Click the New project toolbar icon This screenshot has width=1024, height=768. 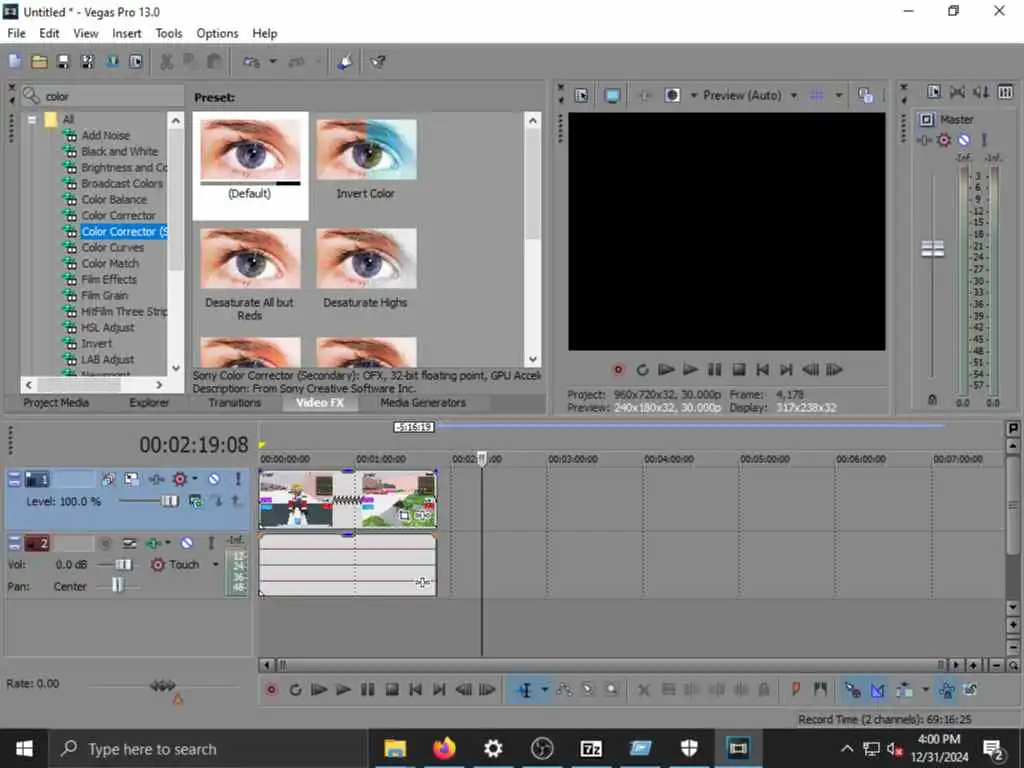coord(15,61)
